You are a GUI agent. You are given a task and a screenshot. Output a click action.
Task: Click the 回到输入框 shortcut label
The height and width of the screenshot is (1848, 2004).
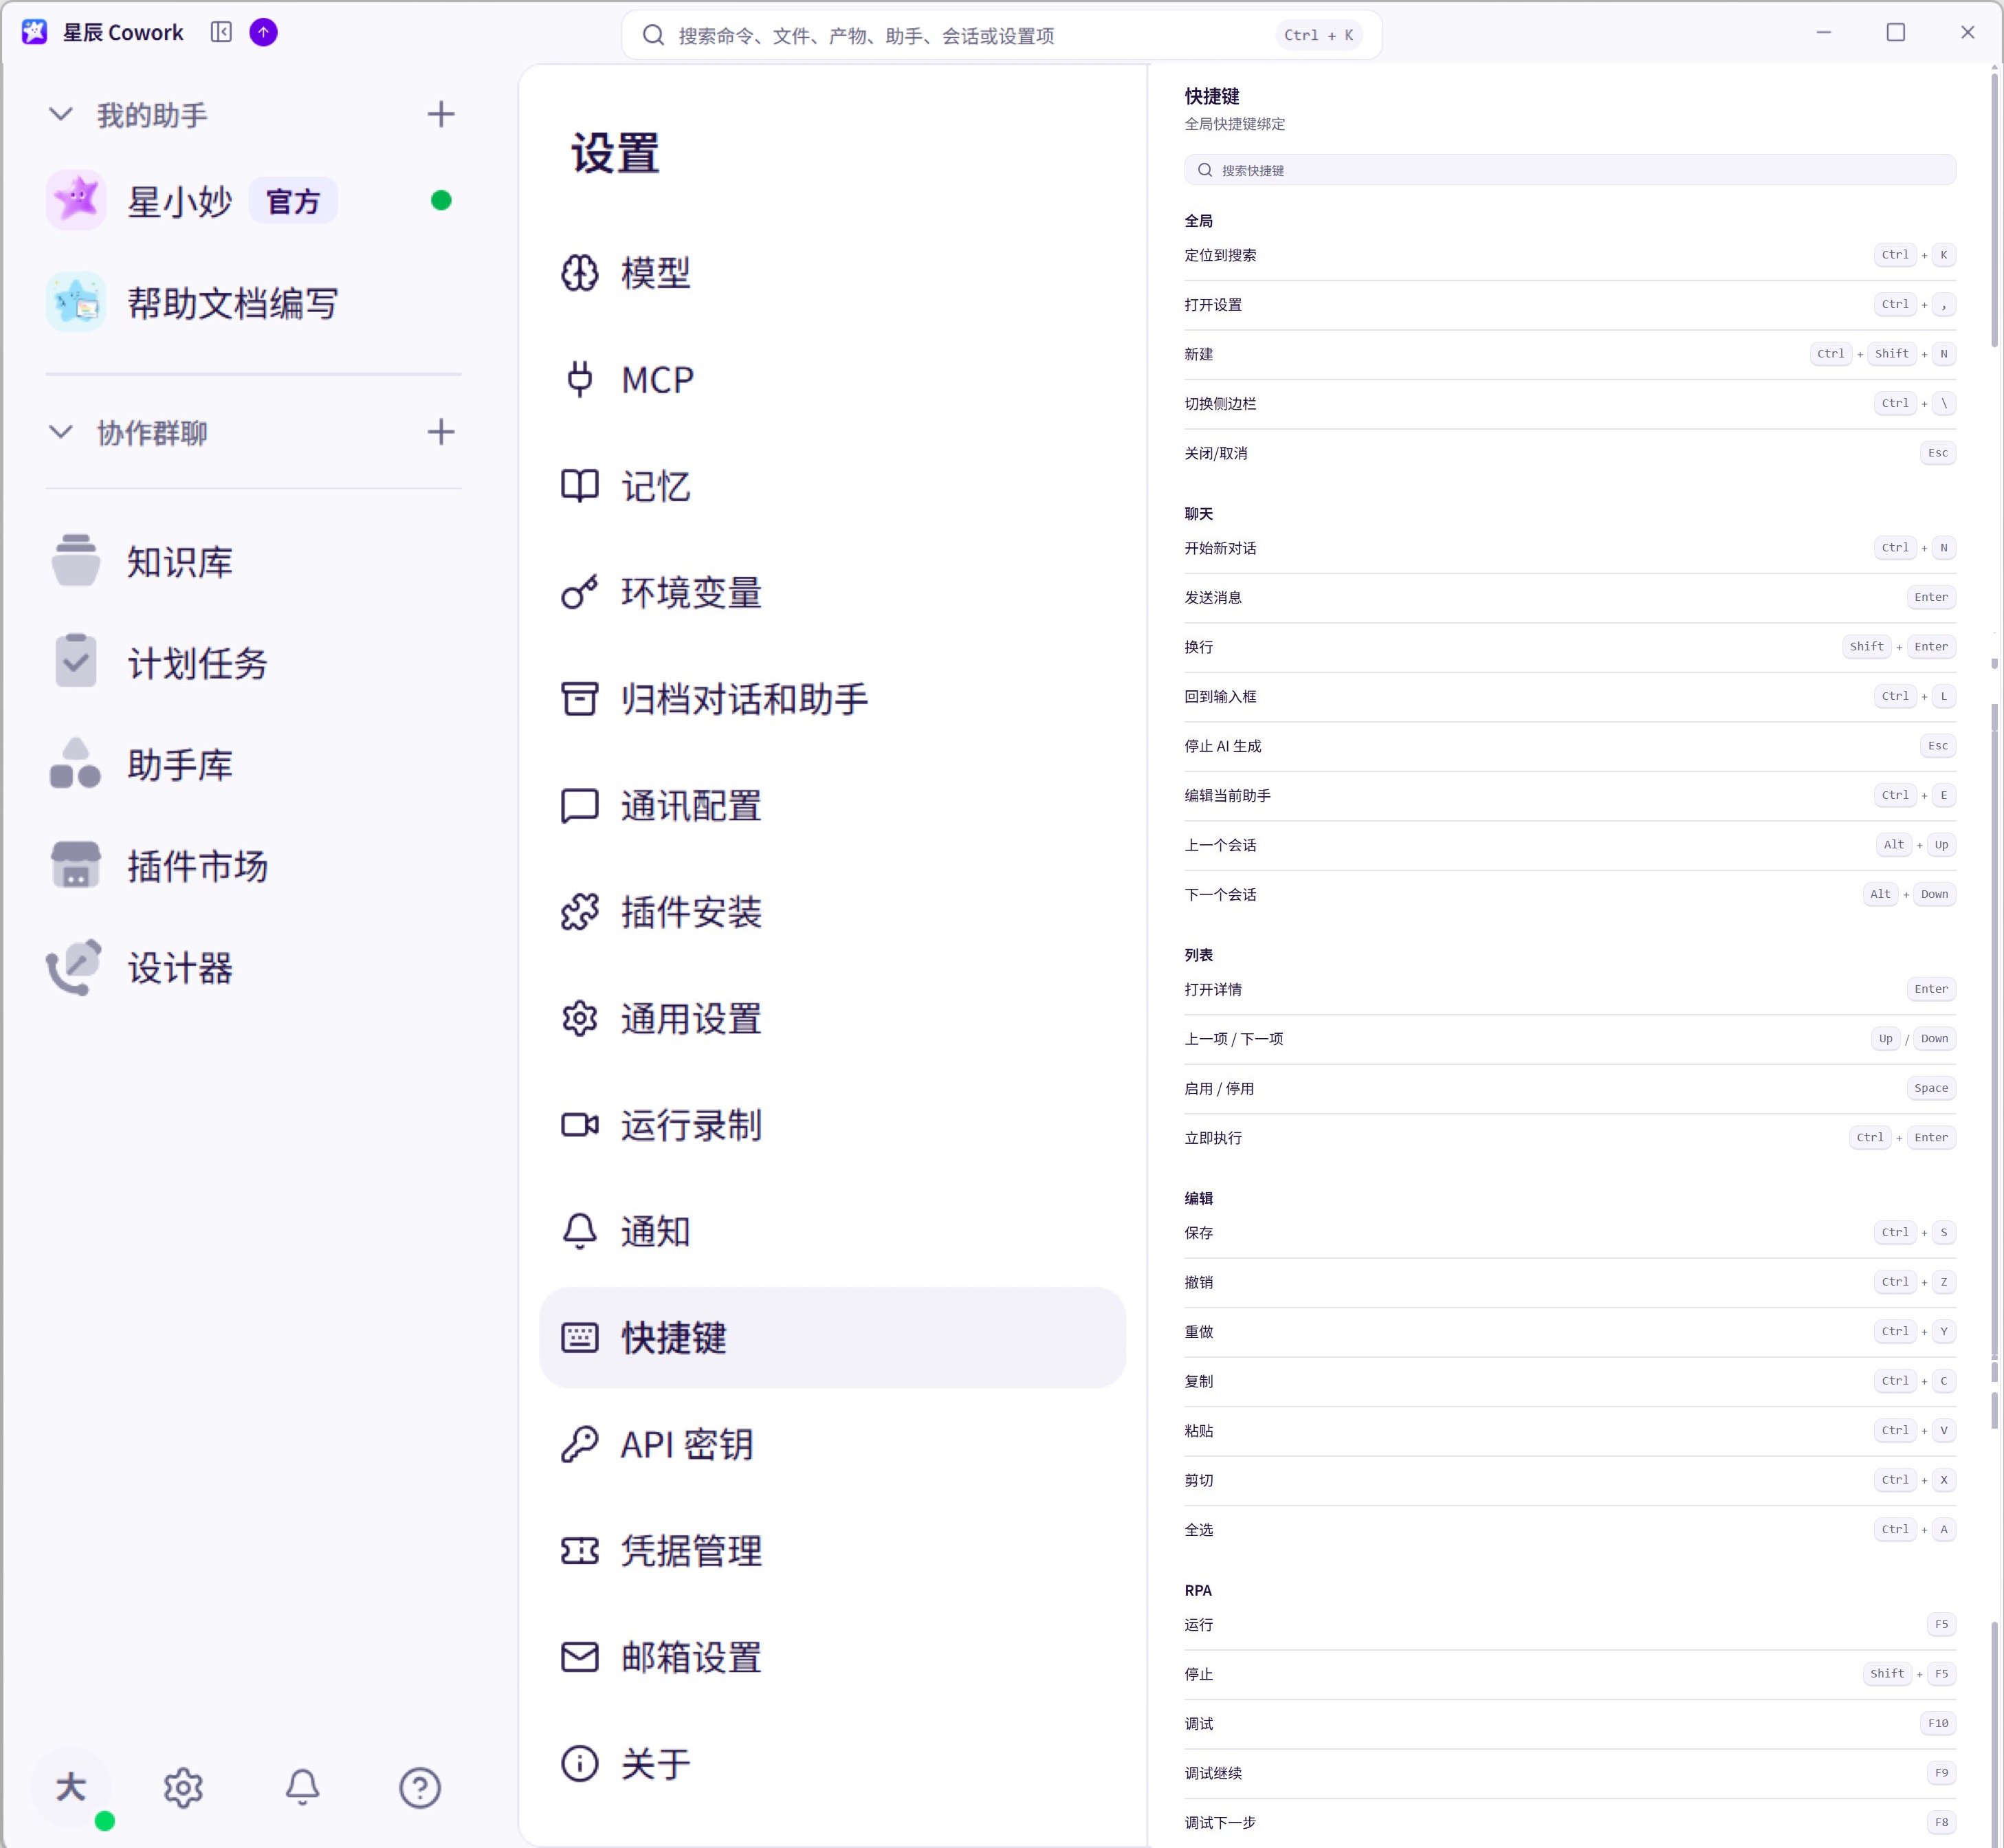[1220, 697]
